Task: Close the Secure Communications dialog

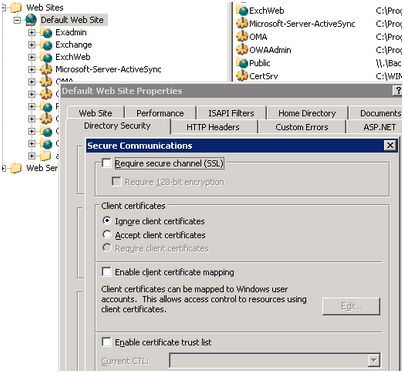Action: pyautogui.click(x=390, y=145)
